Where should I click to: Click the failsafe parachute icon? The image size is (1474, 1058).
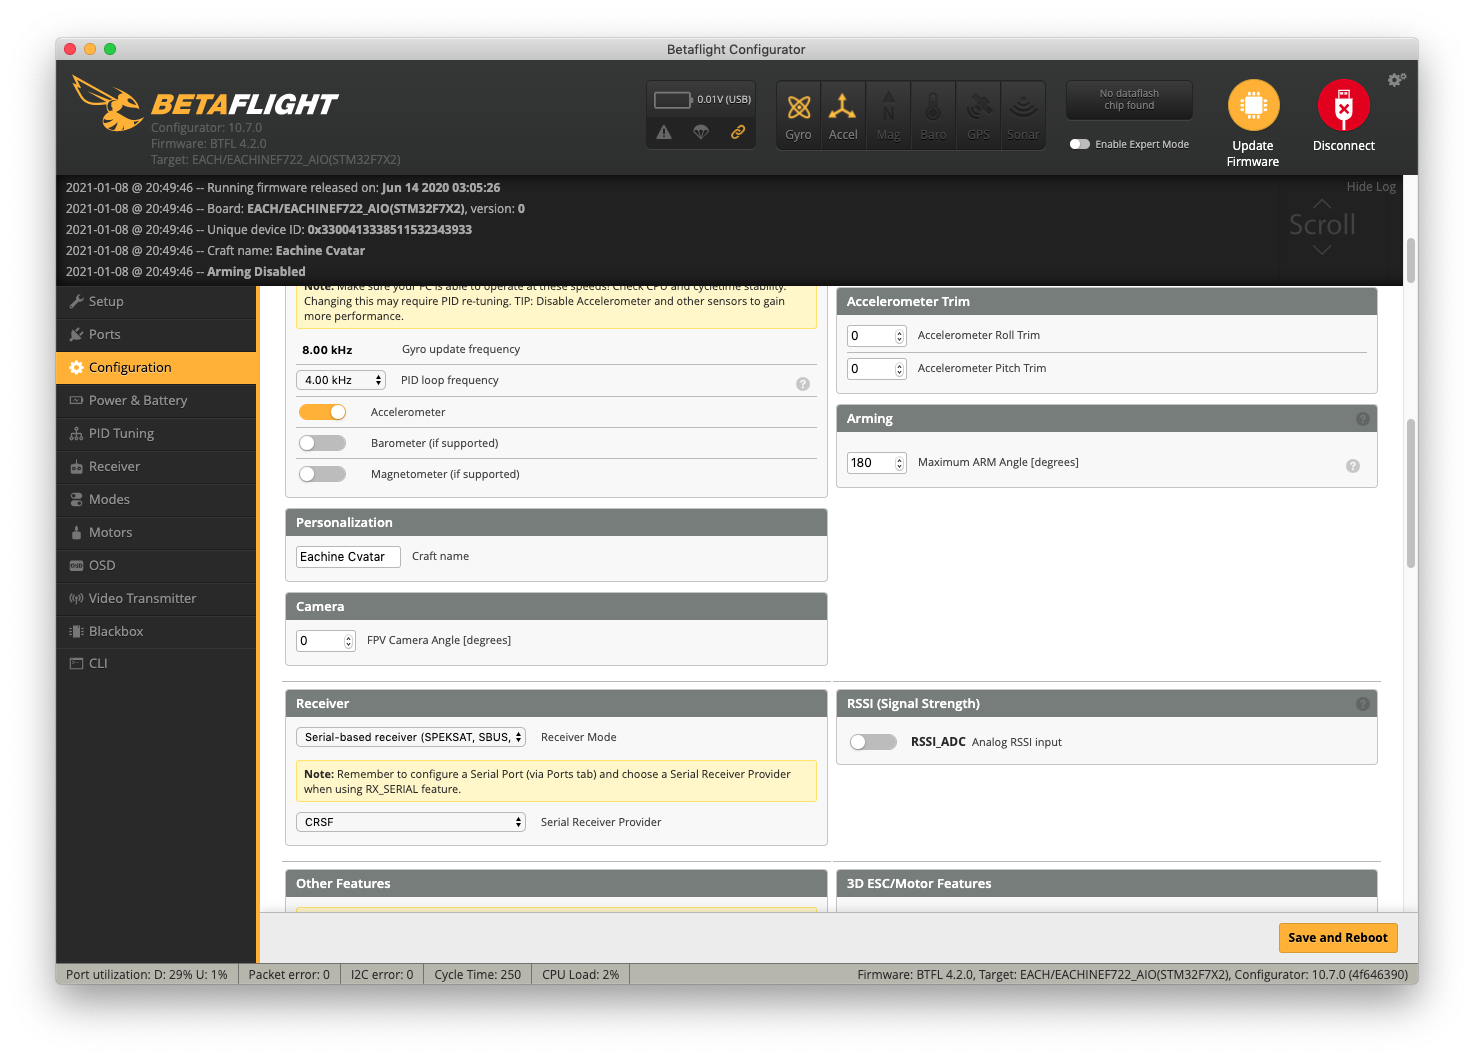[x=701, y=132]
